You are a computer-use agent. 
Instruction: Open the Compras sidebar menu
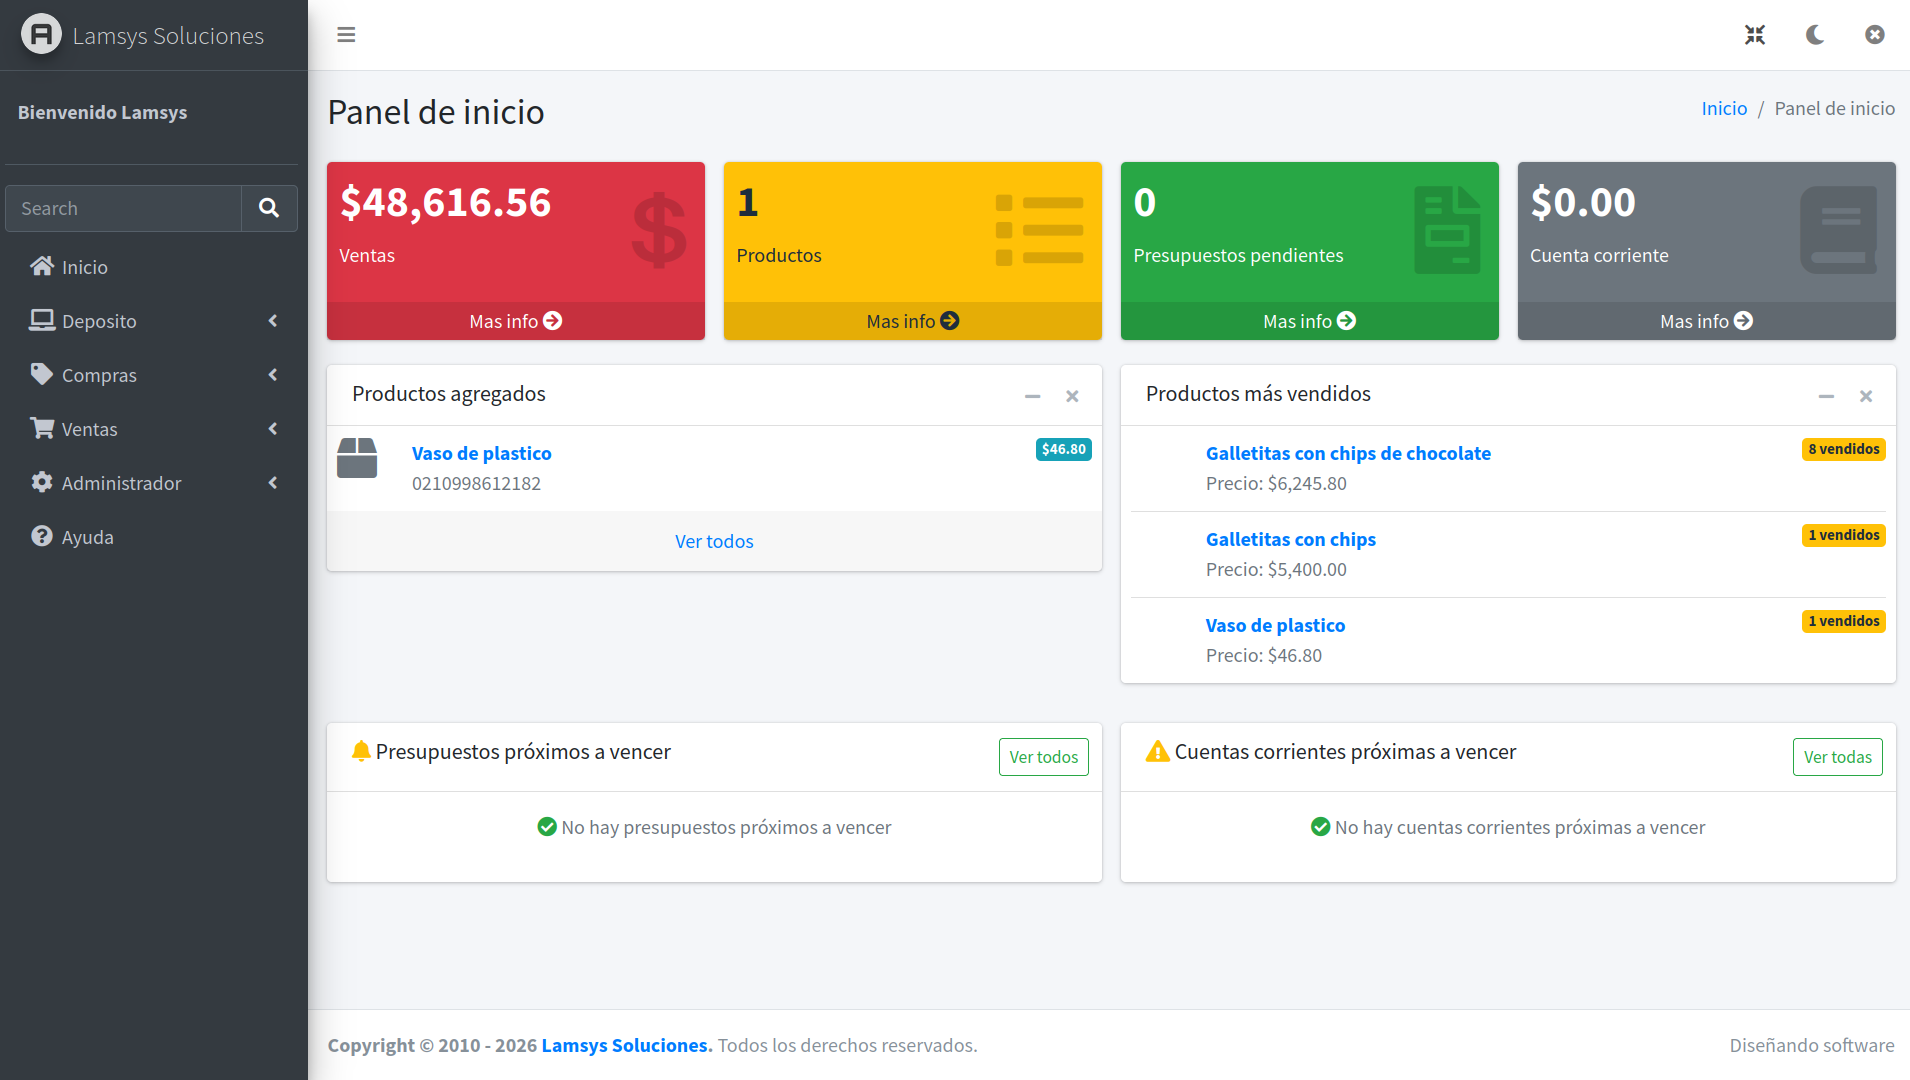tap(153, 375)
